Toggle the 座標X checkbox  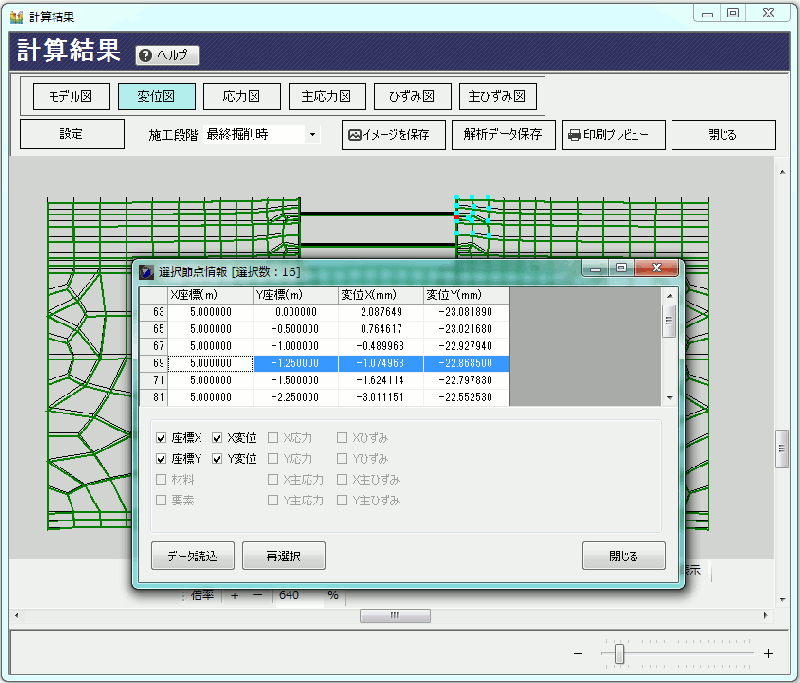point(161,438)
